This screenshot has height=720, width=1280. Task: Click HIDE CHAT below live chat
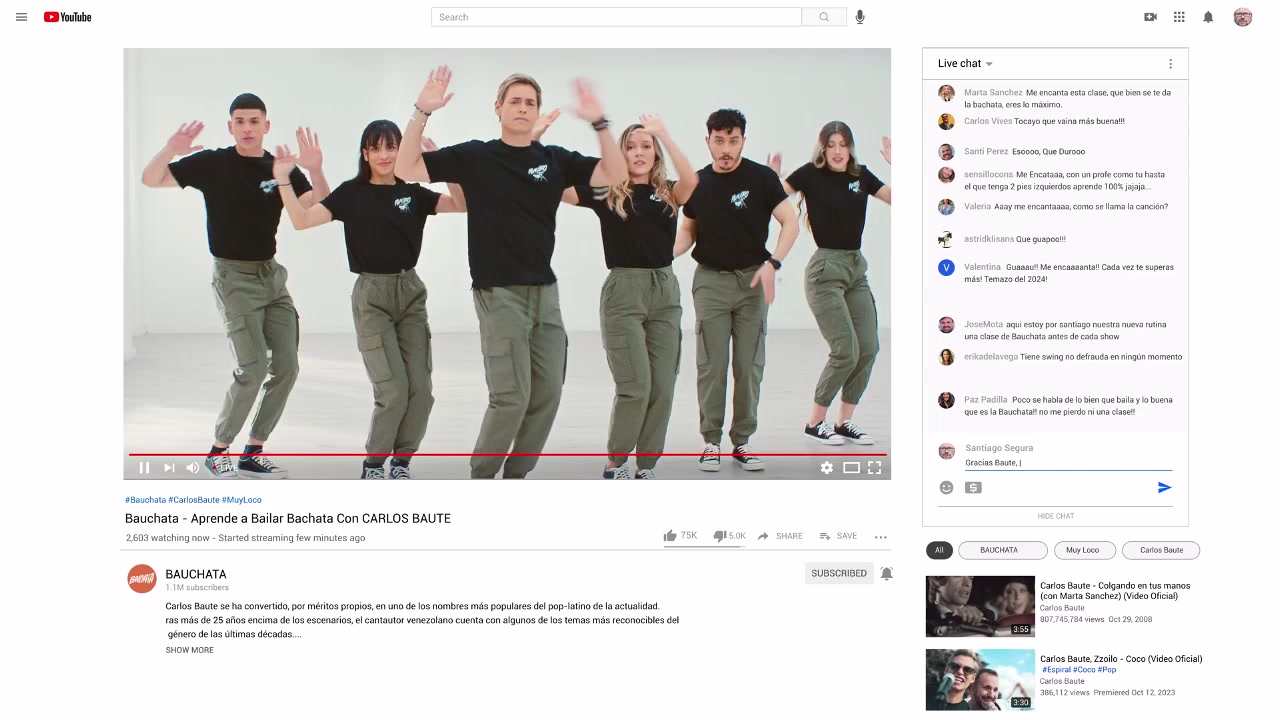coord(1056,516)
